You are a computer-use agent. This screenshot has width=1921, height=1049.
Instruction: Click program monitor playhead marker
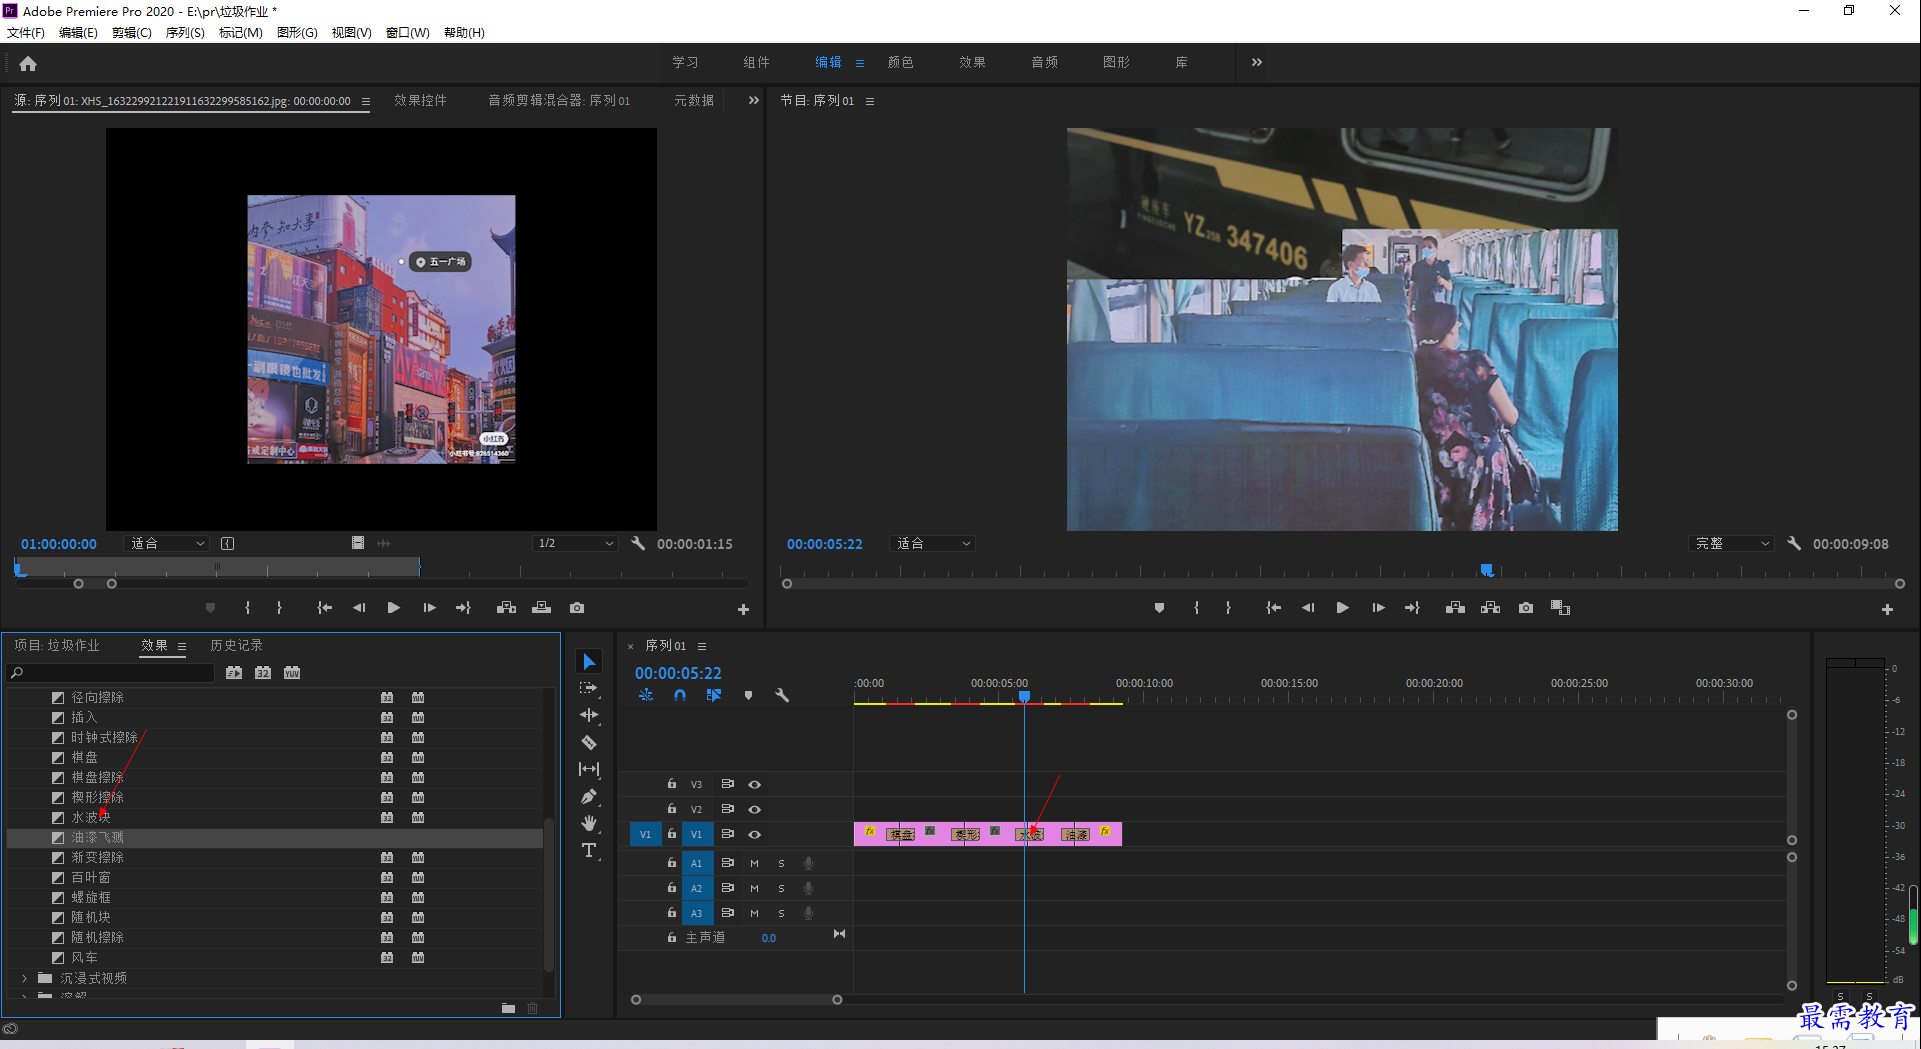1487,570
